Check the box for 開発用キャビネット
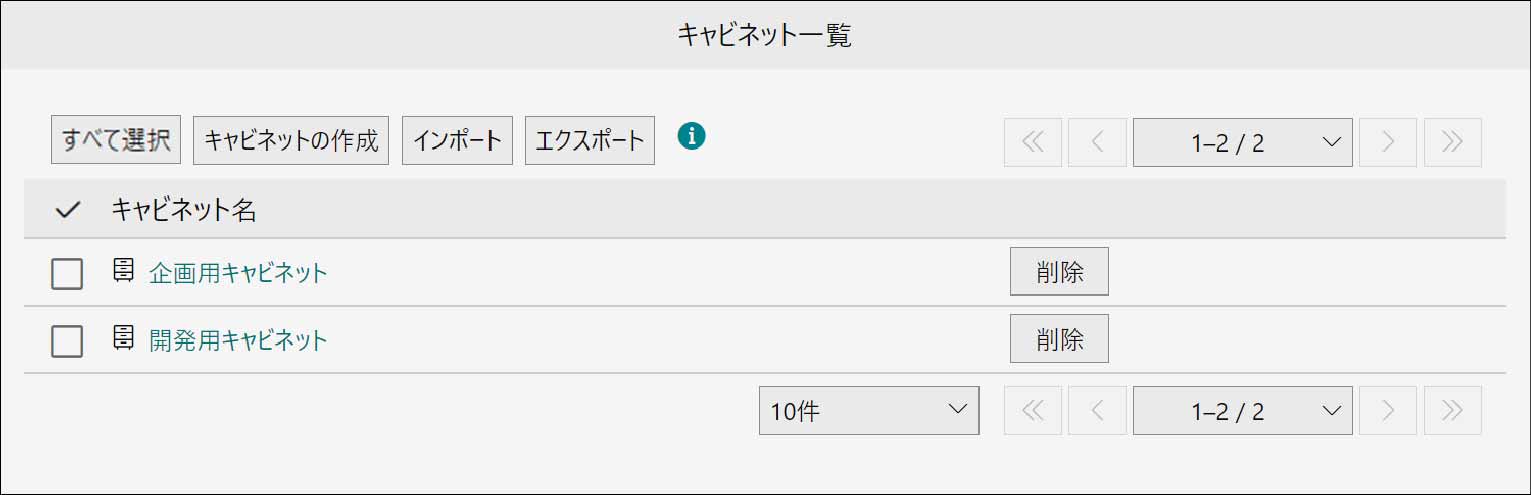This screenshot has height=495, width=1531. point(67,341)
